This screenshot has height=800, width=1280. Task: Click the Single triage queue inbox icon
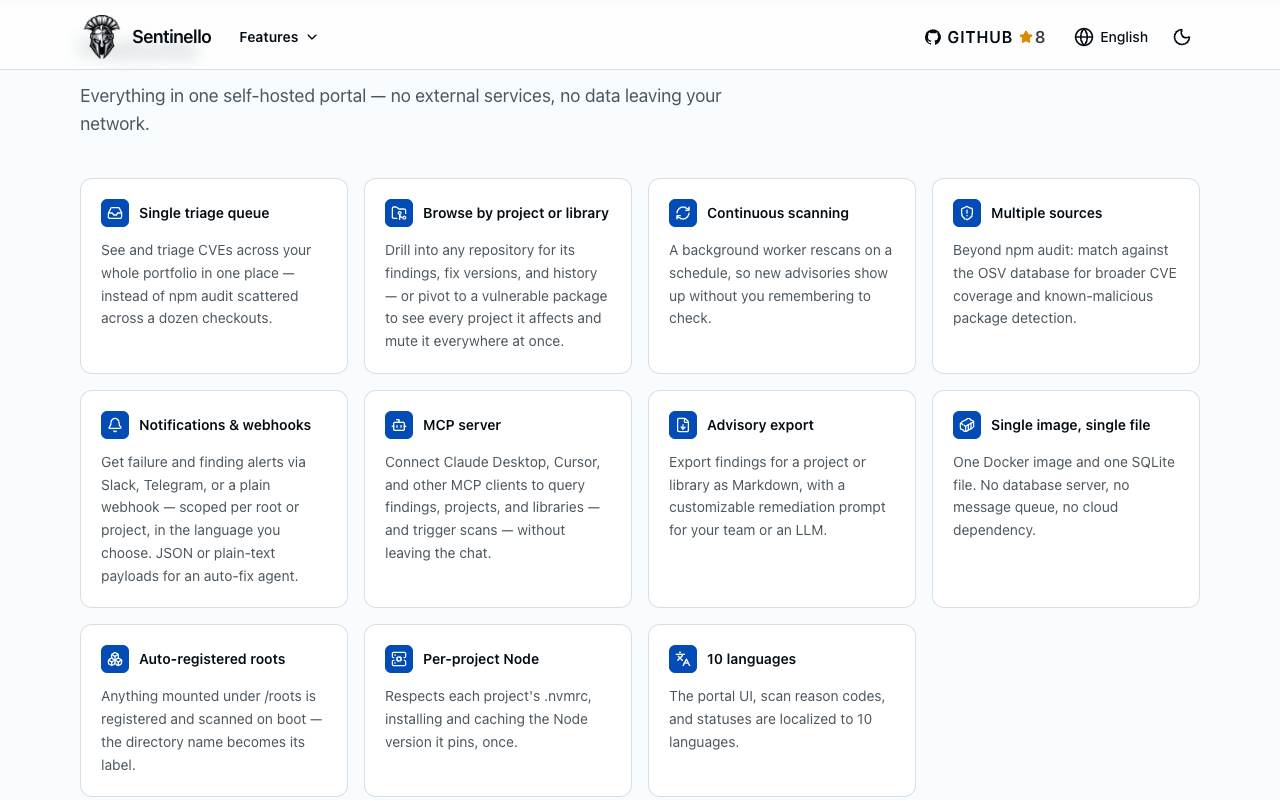(x=115, y=213)
